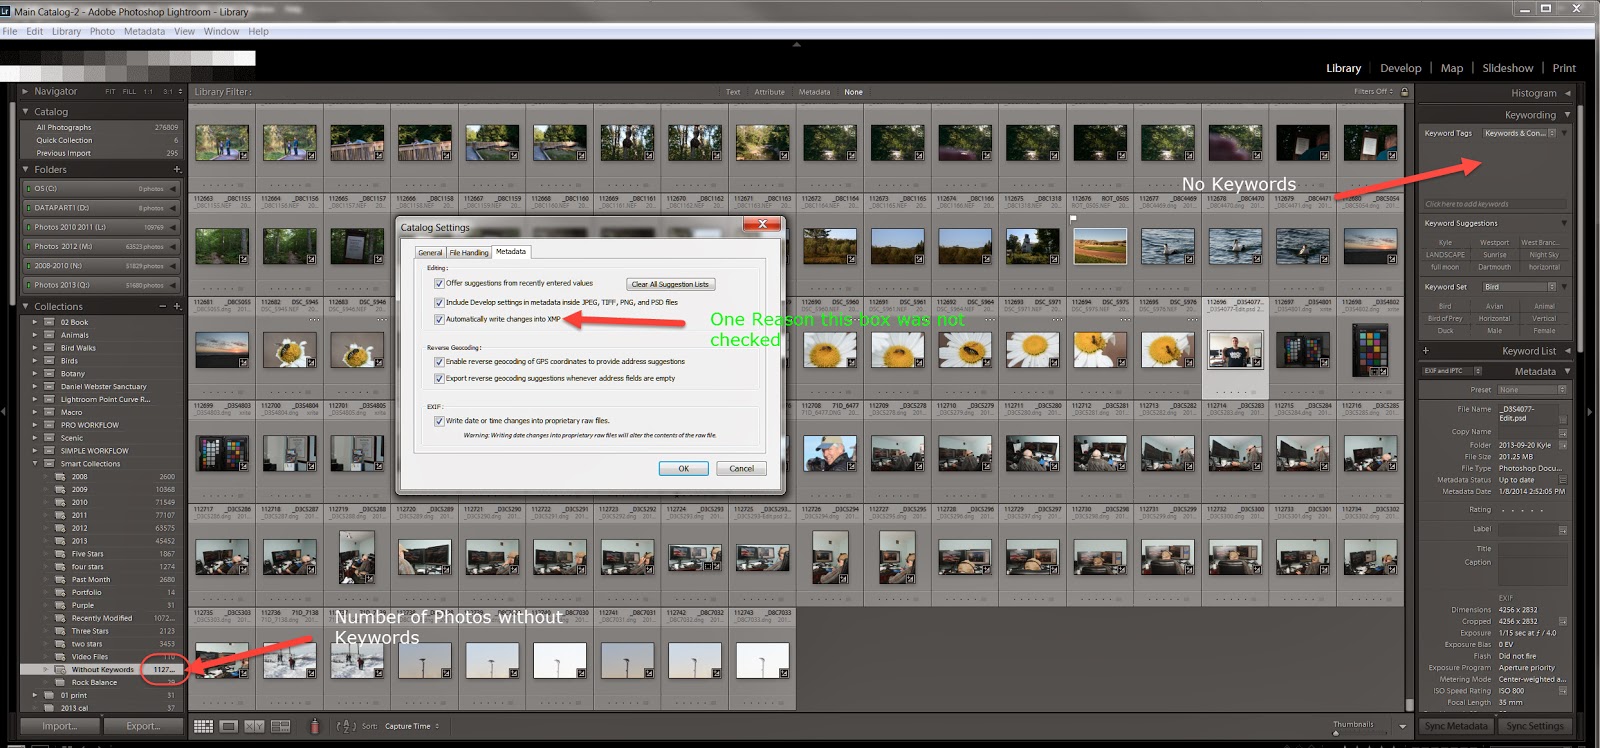Viewport: 1600px width, 748px height.
Task: Click the Recently Modified smart collection icon
Action: pos(60,618)
